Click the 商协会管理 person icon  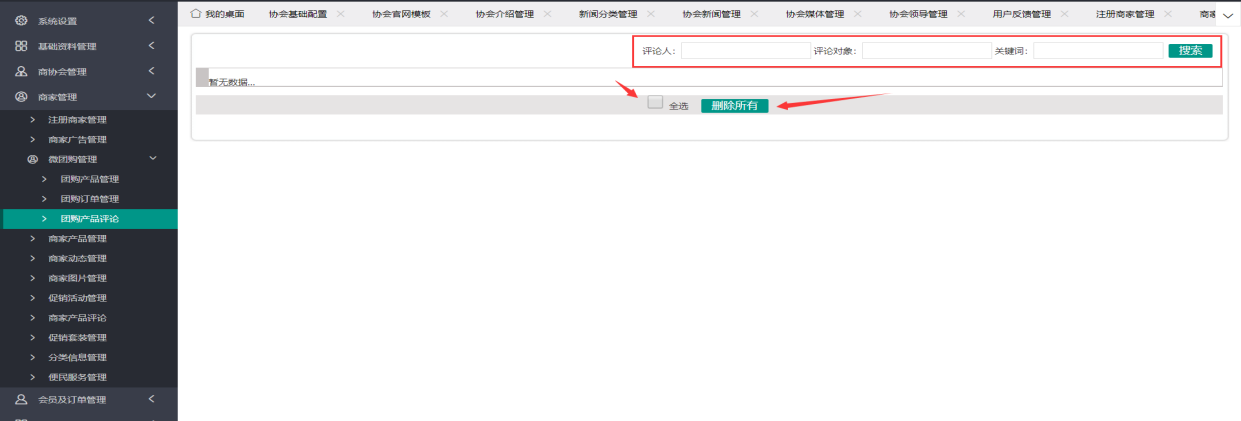coord(21,72)
